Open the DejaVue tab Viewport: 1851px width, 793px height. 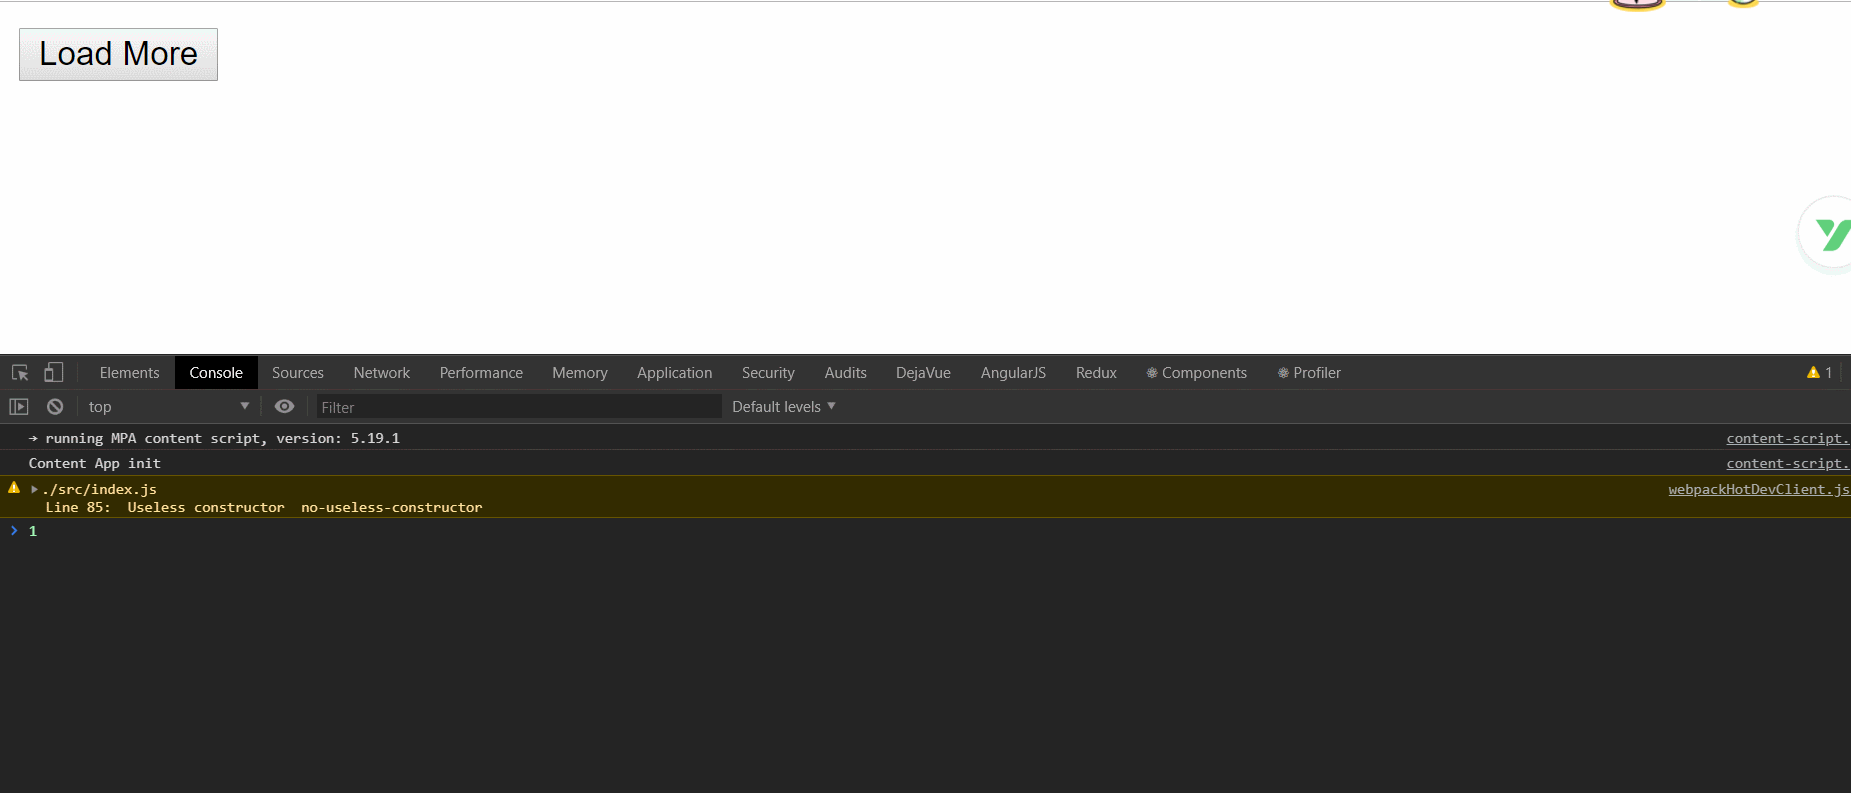click(924, 373)
